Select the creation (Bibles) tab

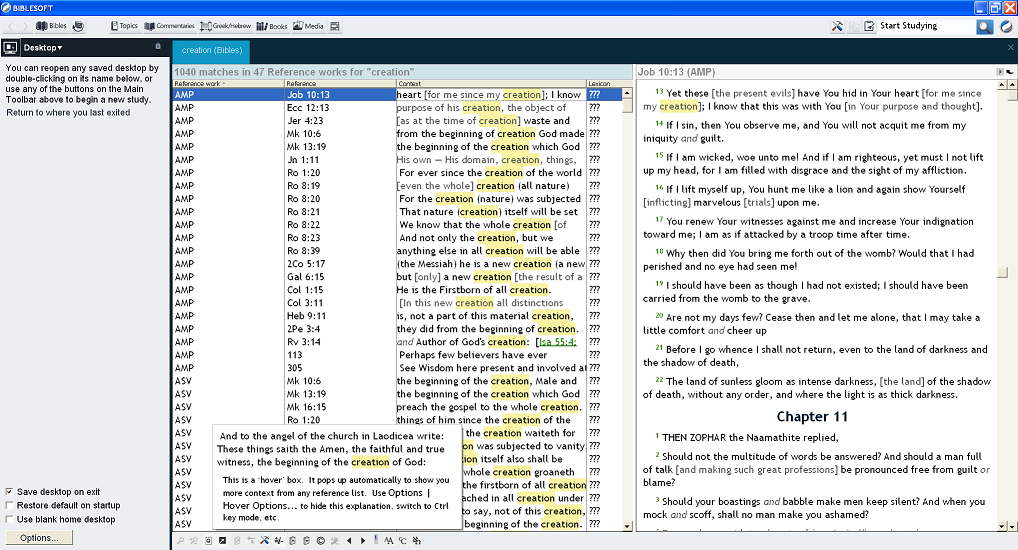tap(212, 50)
